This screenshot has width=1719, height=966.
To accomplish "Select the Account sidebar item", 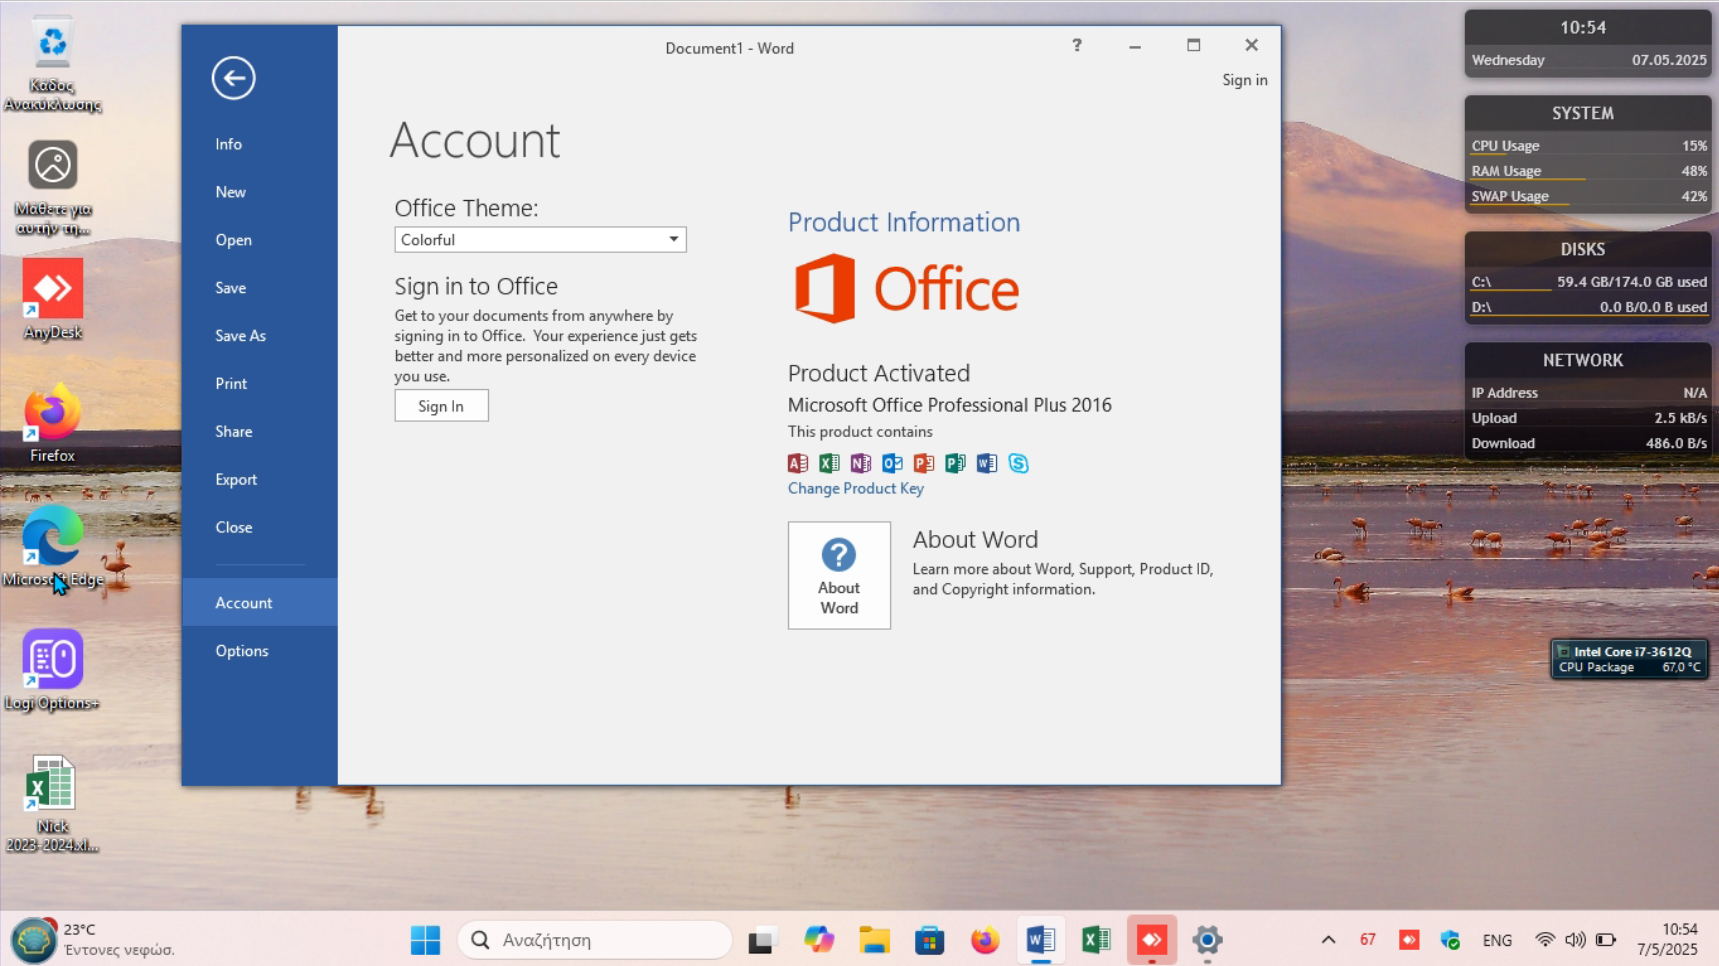I will click(260, 603).
